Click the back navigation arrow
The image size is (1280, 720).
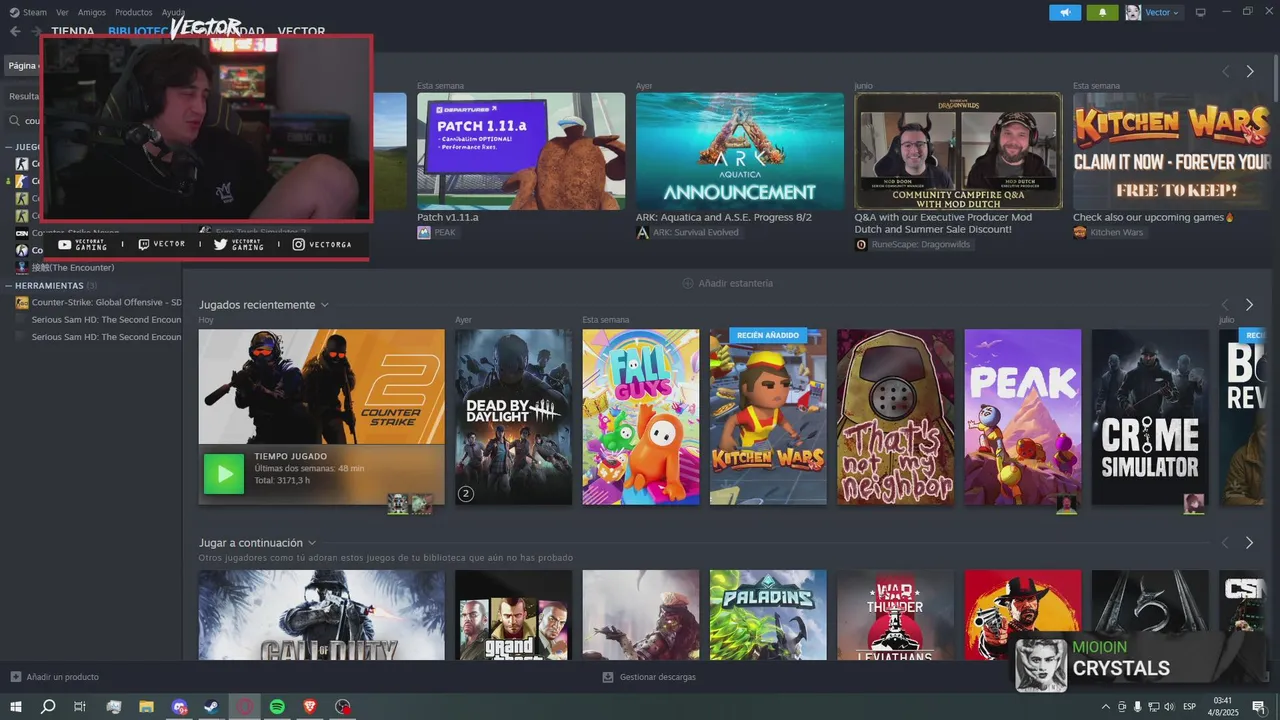point(15,31)
